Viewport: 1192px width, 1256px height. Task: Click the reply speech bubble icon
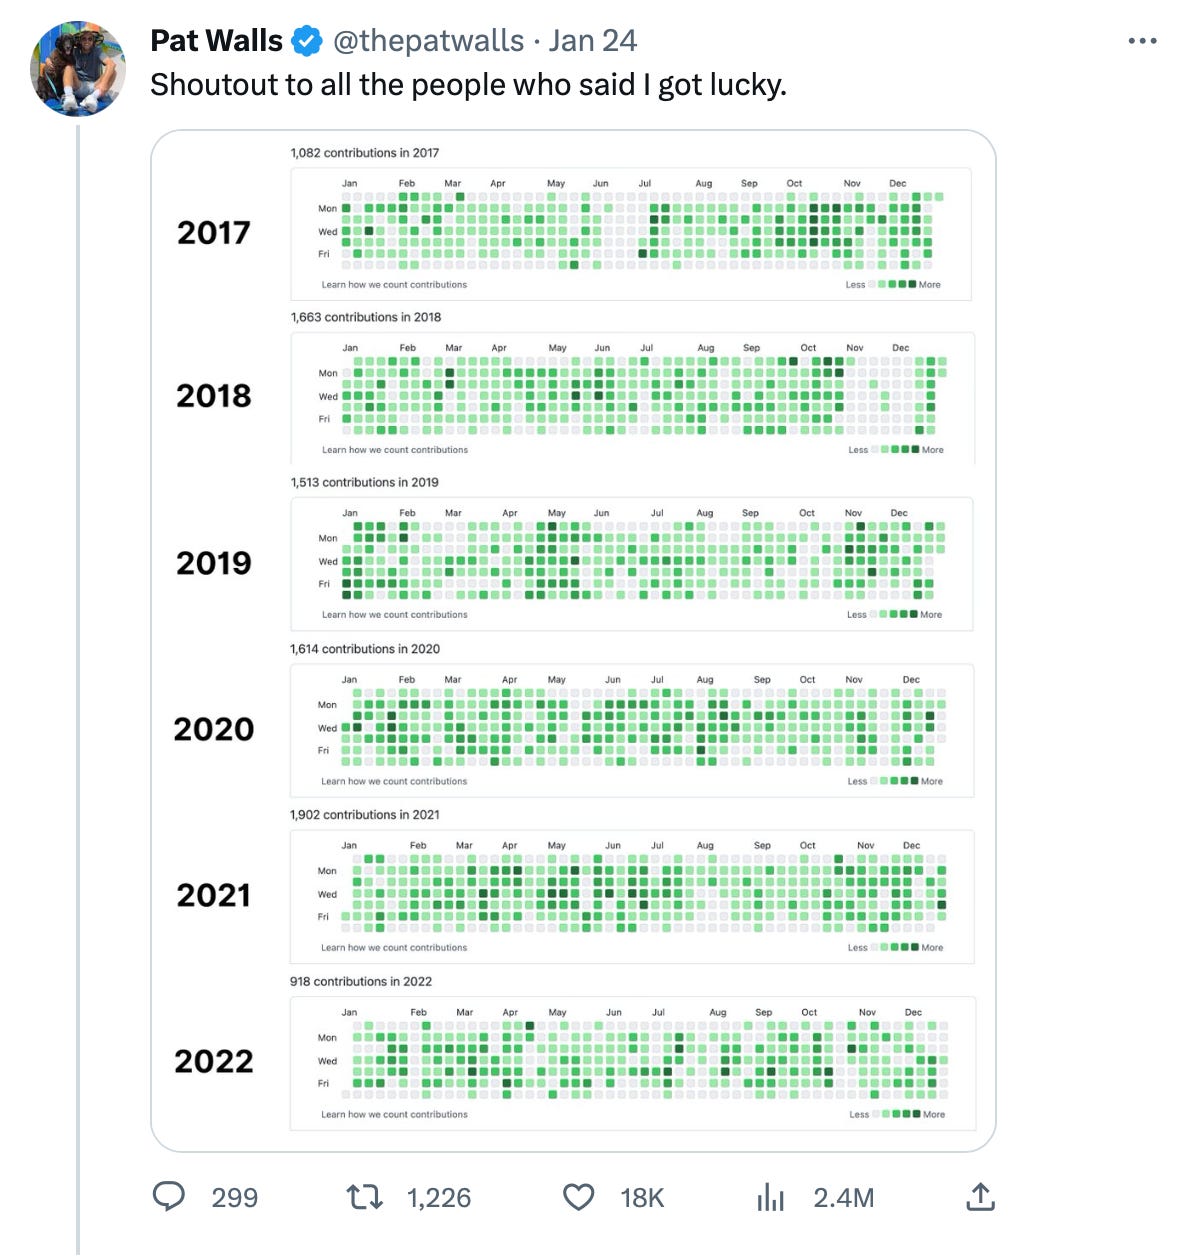(x=168, y=1196)
